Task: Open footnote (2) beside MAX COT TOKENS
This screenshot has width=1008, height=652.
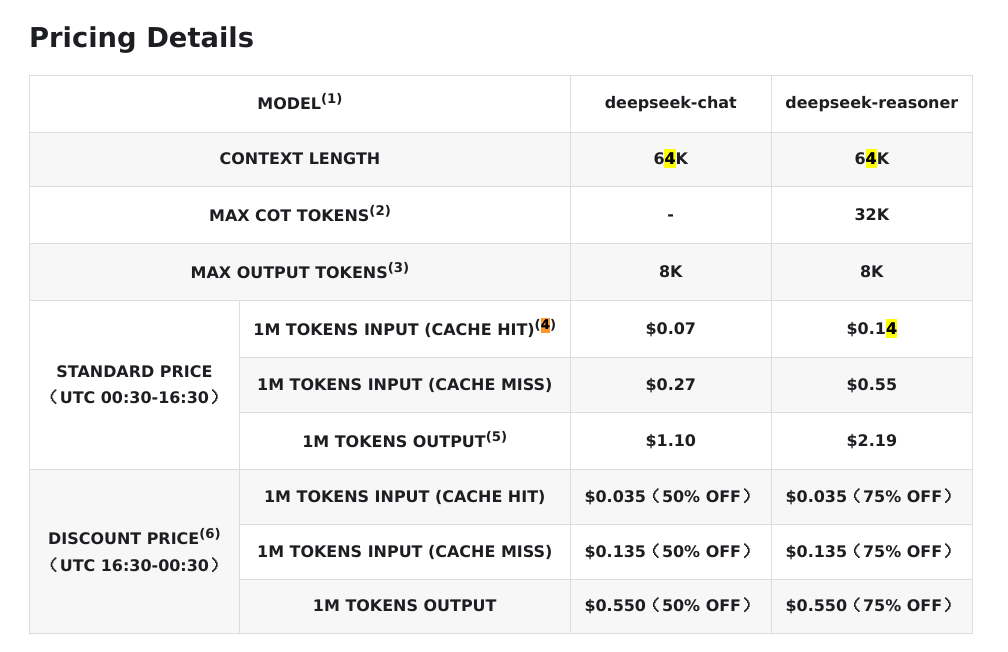Action: pos(380,211)
